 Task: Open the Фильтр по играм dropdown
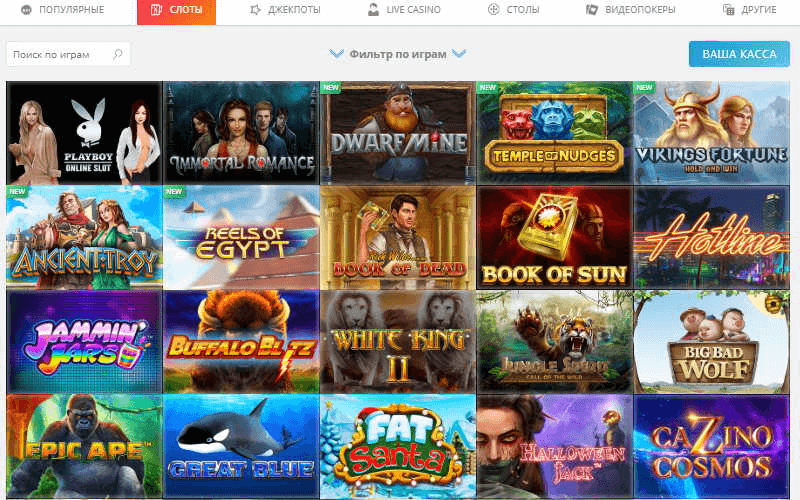(398, 54)
